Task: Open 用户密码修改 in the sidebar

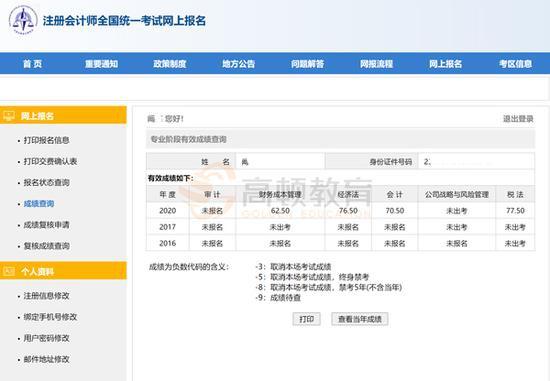Action: point(46,338)
